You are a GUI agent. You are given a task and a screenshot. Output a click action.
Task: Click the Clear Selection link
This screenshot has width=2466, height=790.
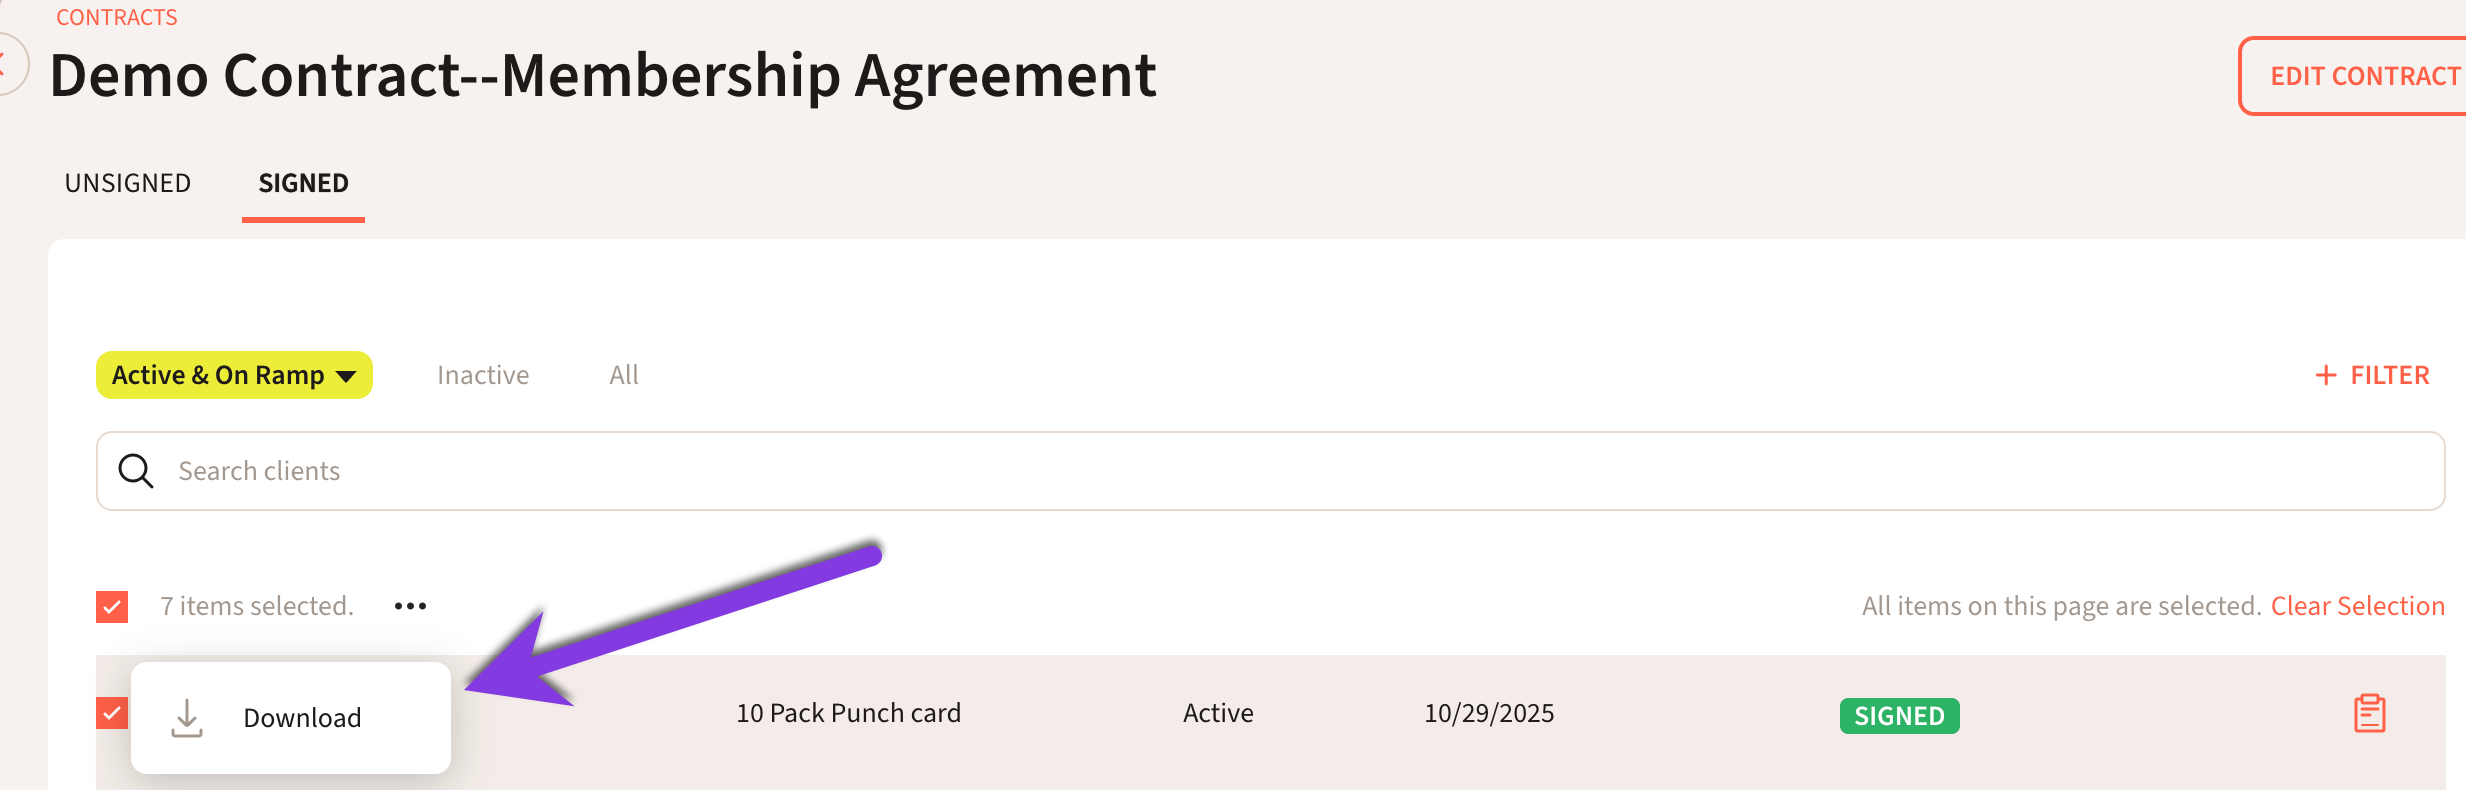tap(2357, 606)
